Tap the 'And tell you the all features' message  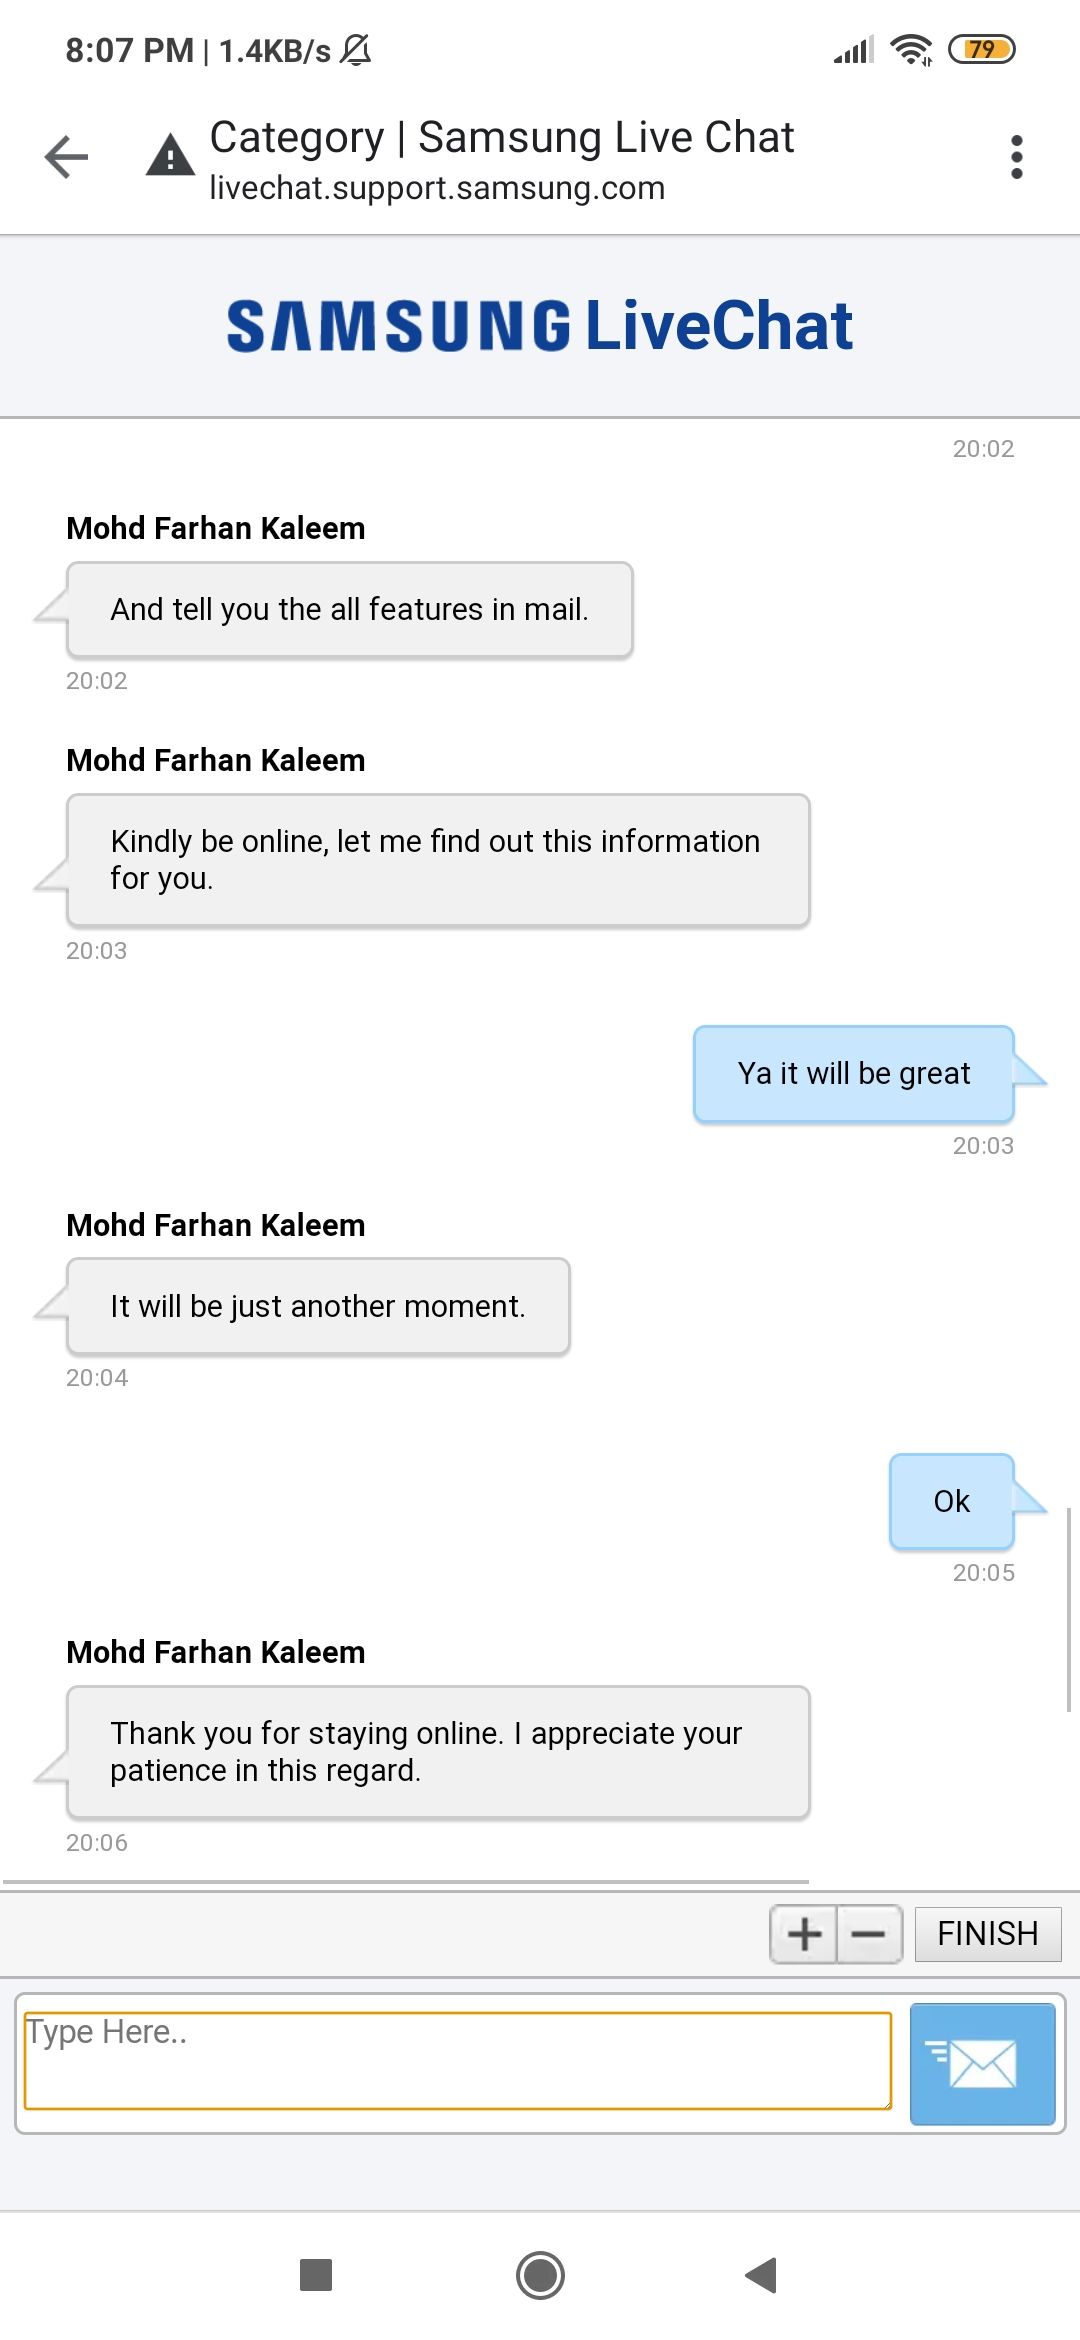pos(349,610)
